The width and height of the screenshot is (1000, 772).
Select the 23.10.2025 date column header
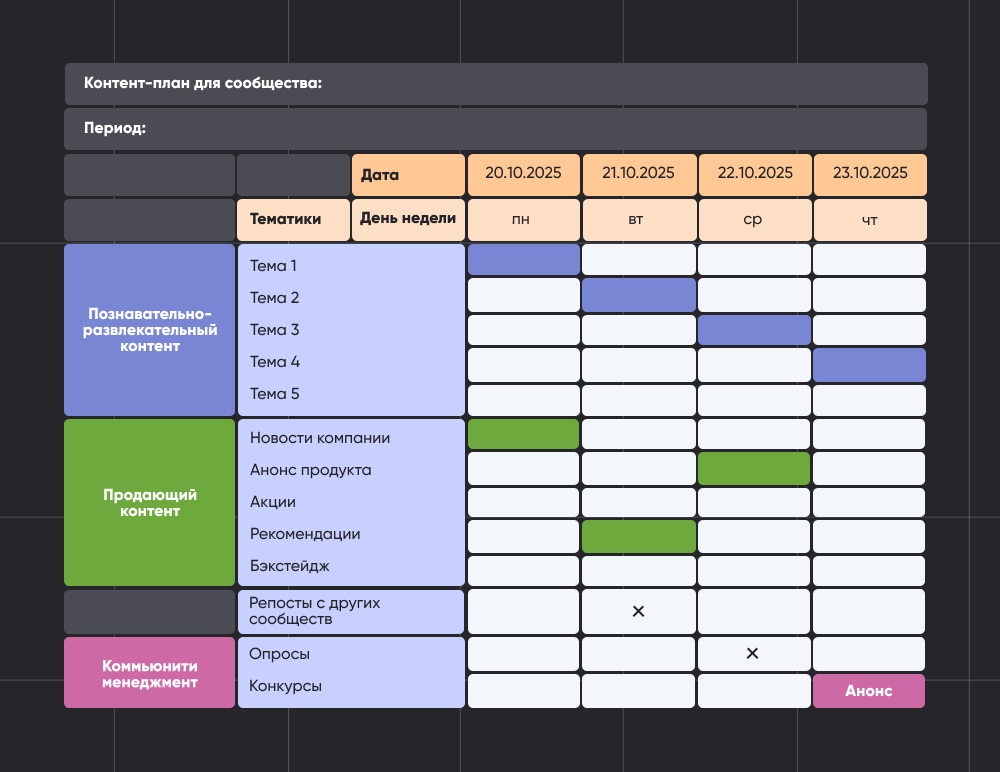coord(870,174)
